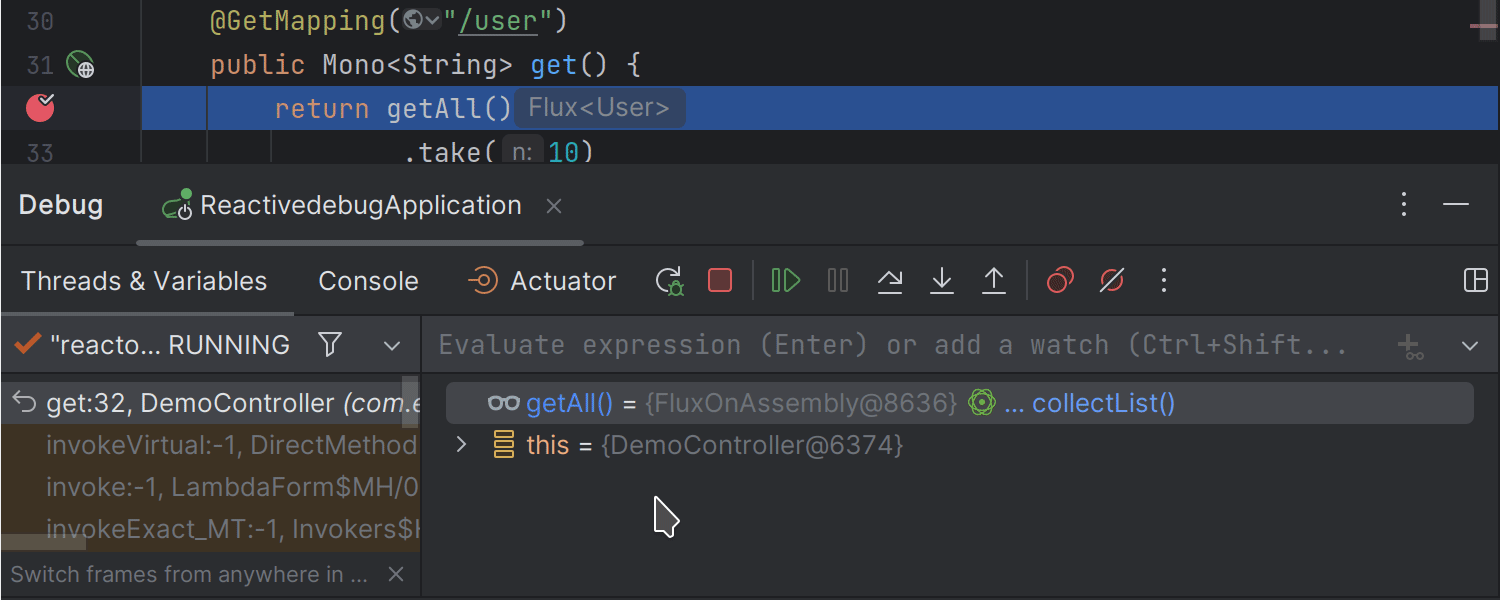Click the Debug tool window title
The height and width of the screenshot is (600, 1500).
coord(61,205)
